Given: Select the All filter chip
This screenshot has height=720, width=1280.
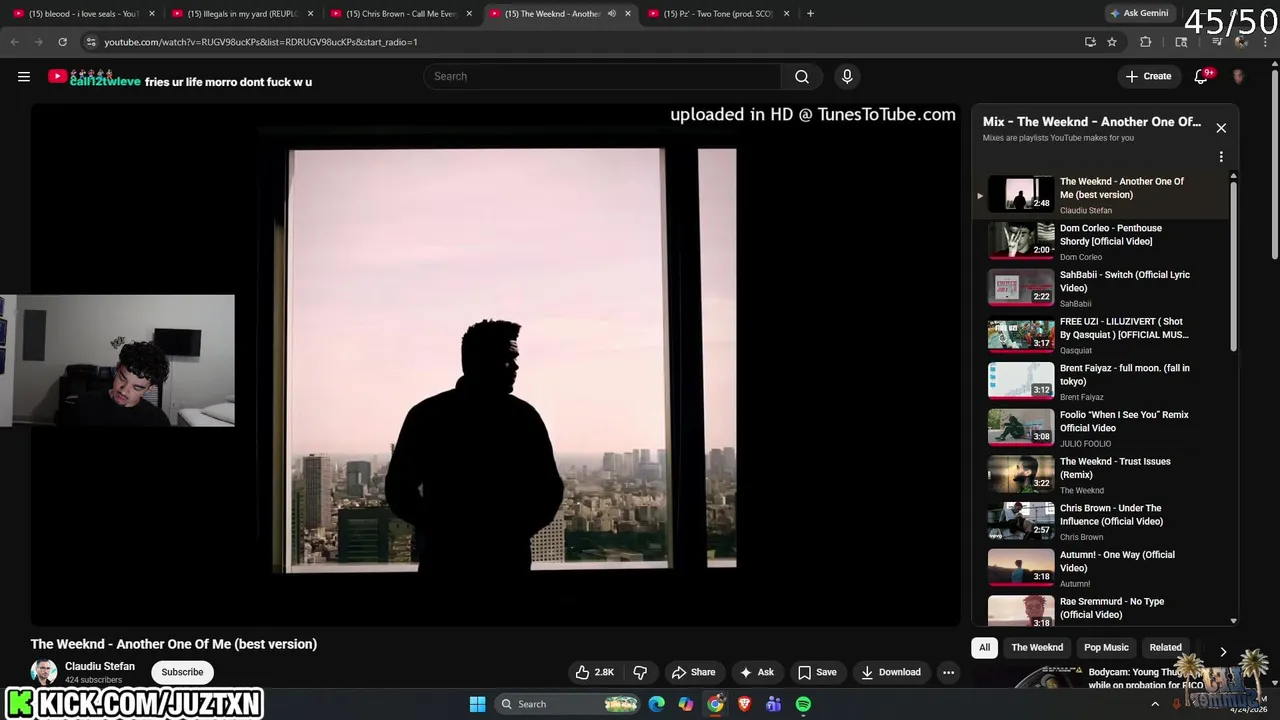Looking at the screenshot, I should [x=984, y=648].
